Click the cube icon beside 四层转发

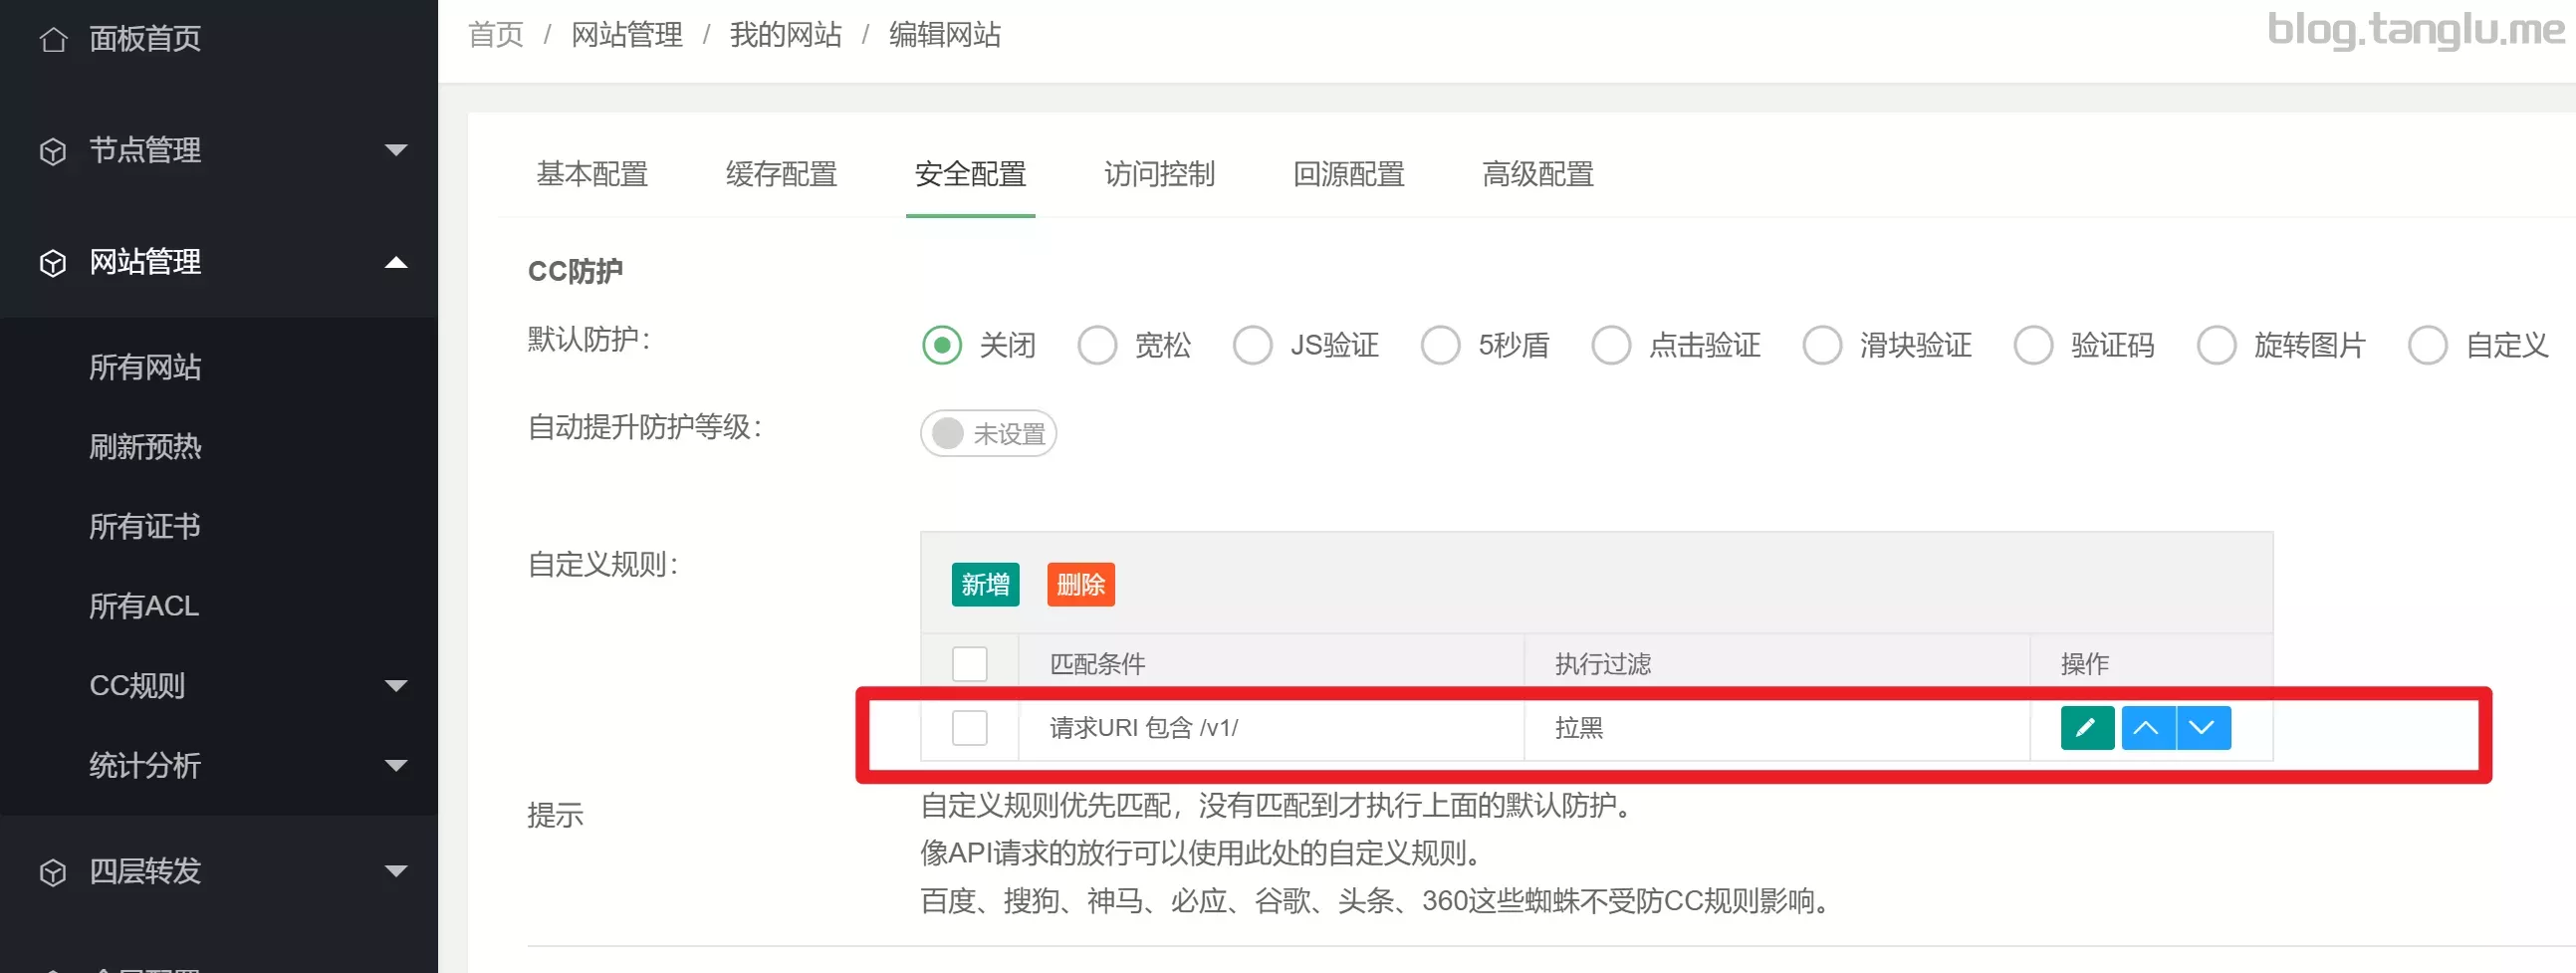53,872
